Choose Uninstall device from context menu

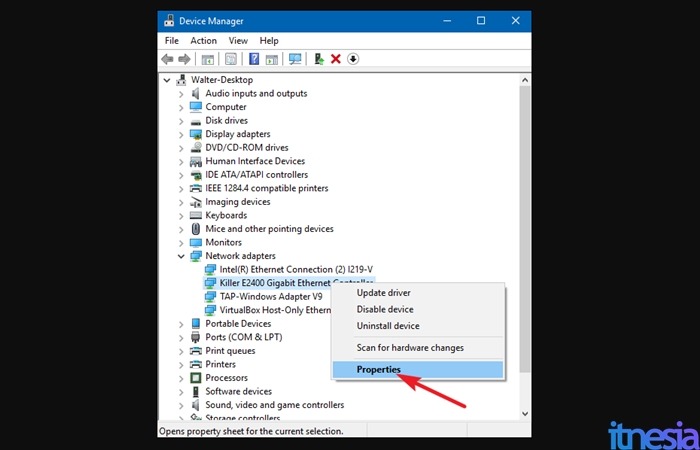tap(418, 326)
